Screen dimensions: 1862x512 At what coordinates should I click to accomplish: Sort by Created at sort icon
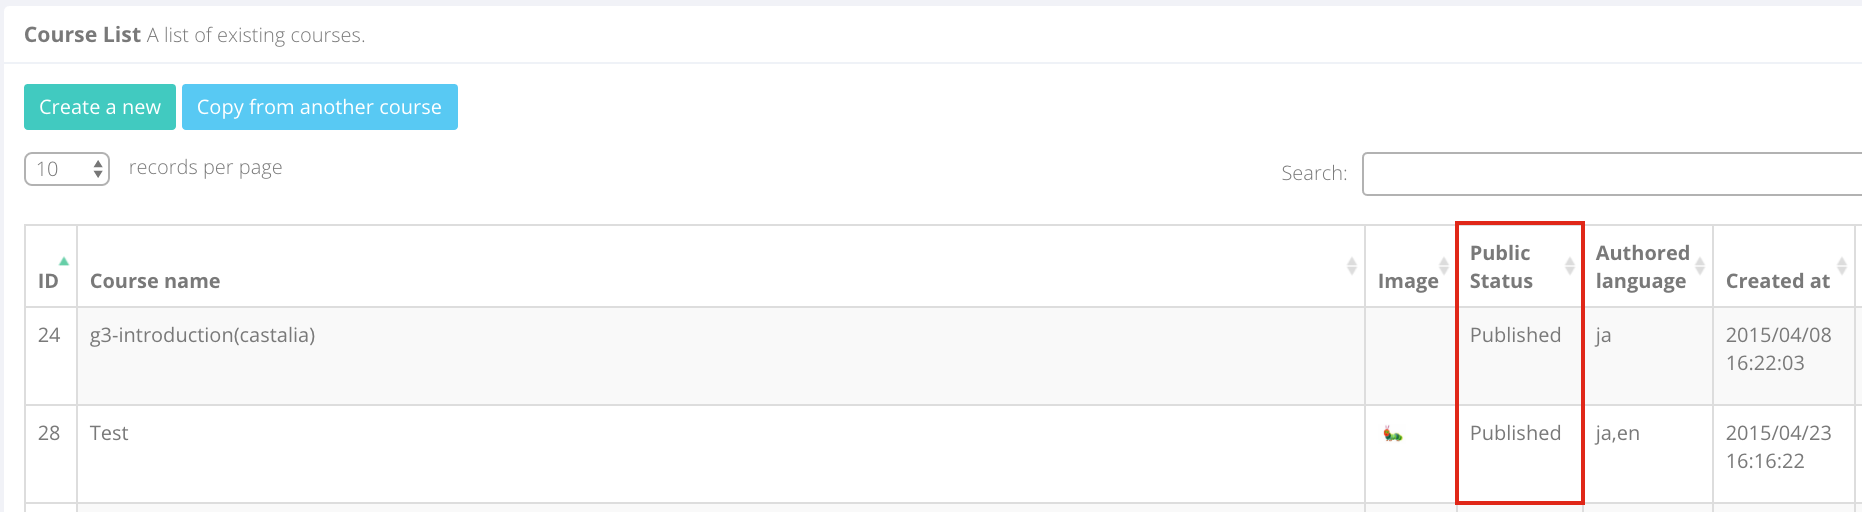click(x=1841, y=266)
